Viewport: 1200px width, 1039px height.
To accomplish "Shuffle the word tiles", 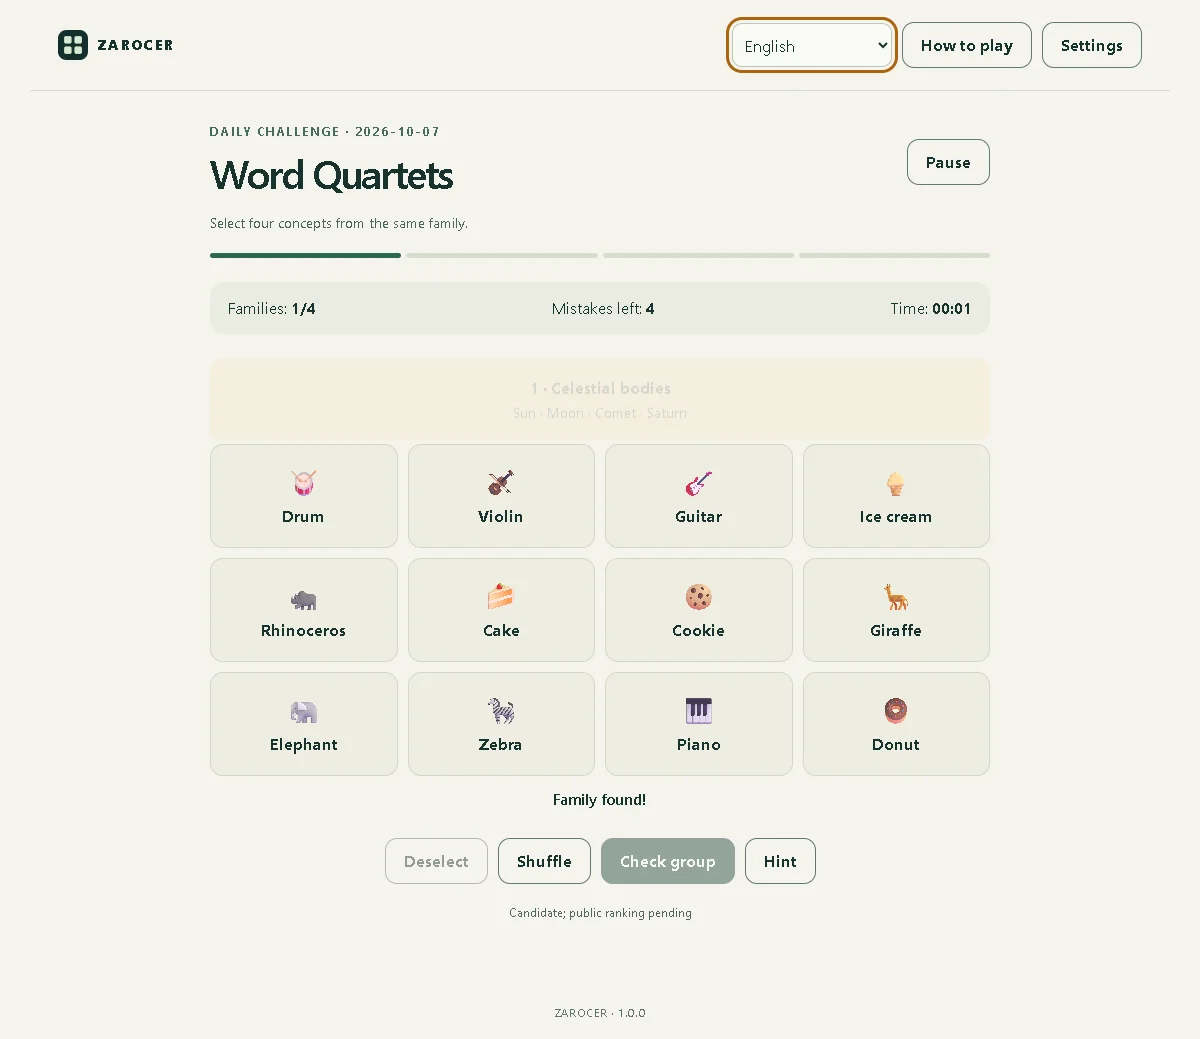I will [x=544, y=861].
